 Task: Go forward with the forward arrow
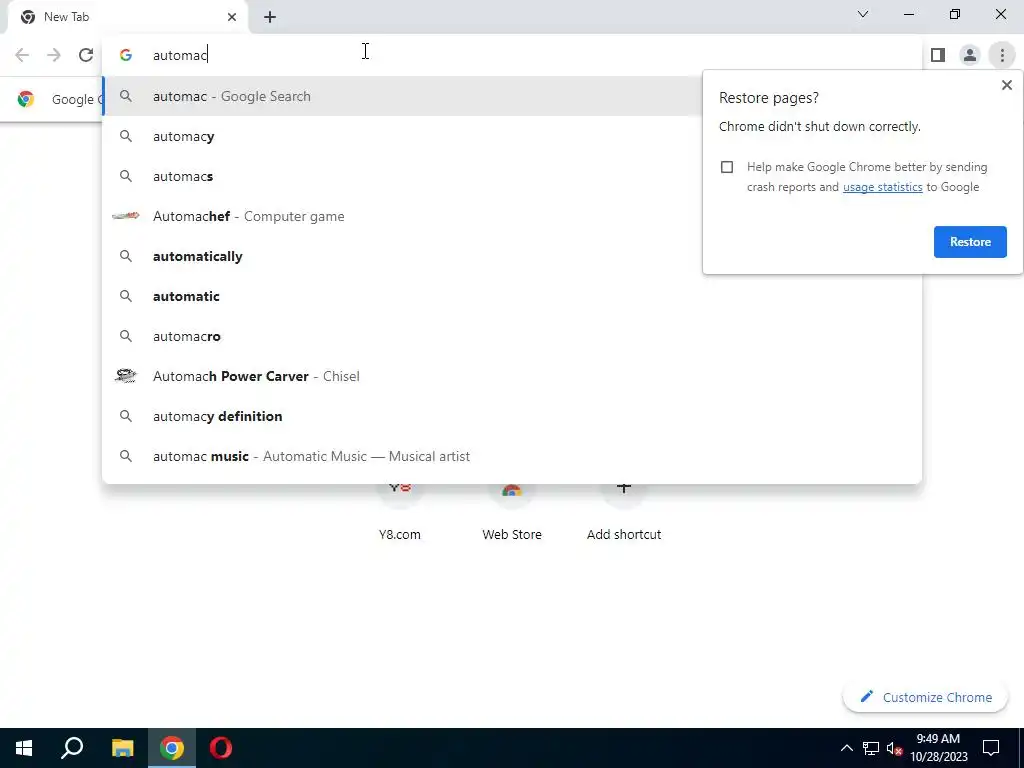54,55
